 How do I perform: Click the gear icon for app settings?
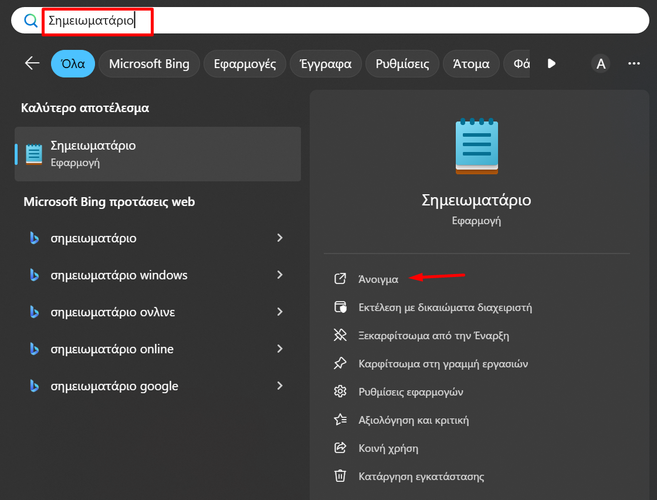click(x=340, y=391)
